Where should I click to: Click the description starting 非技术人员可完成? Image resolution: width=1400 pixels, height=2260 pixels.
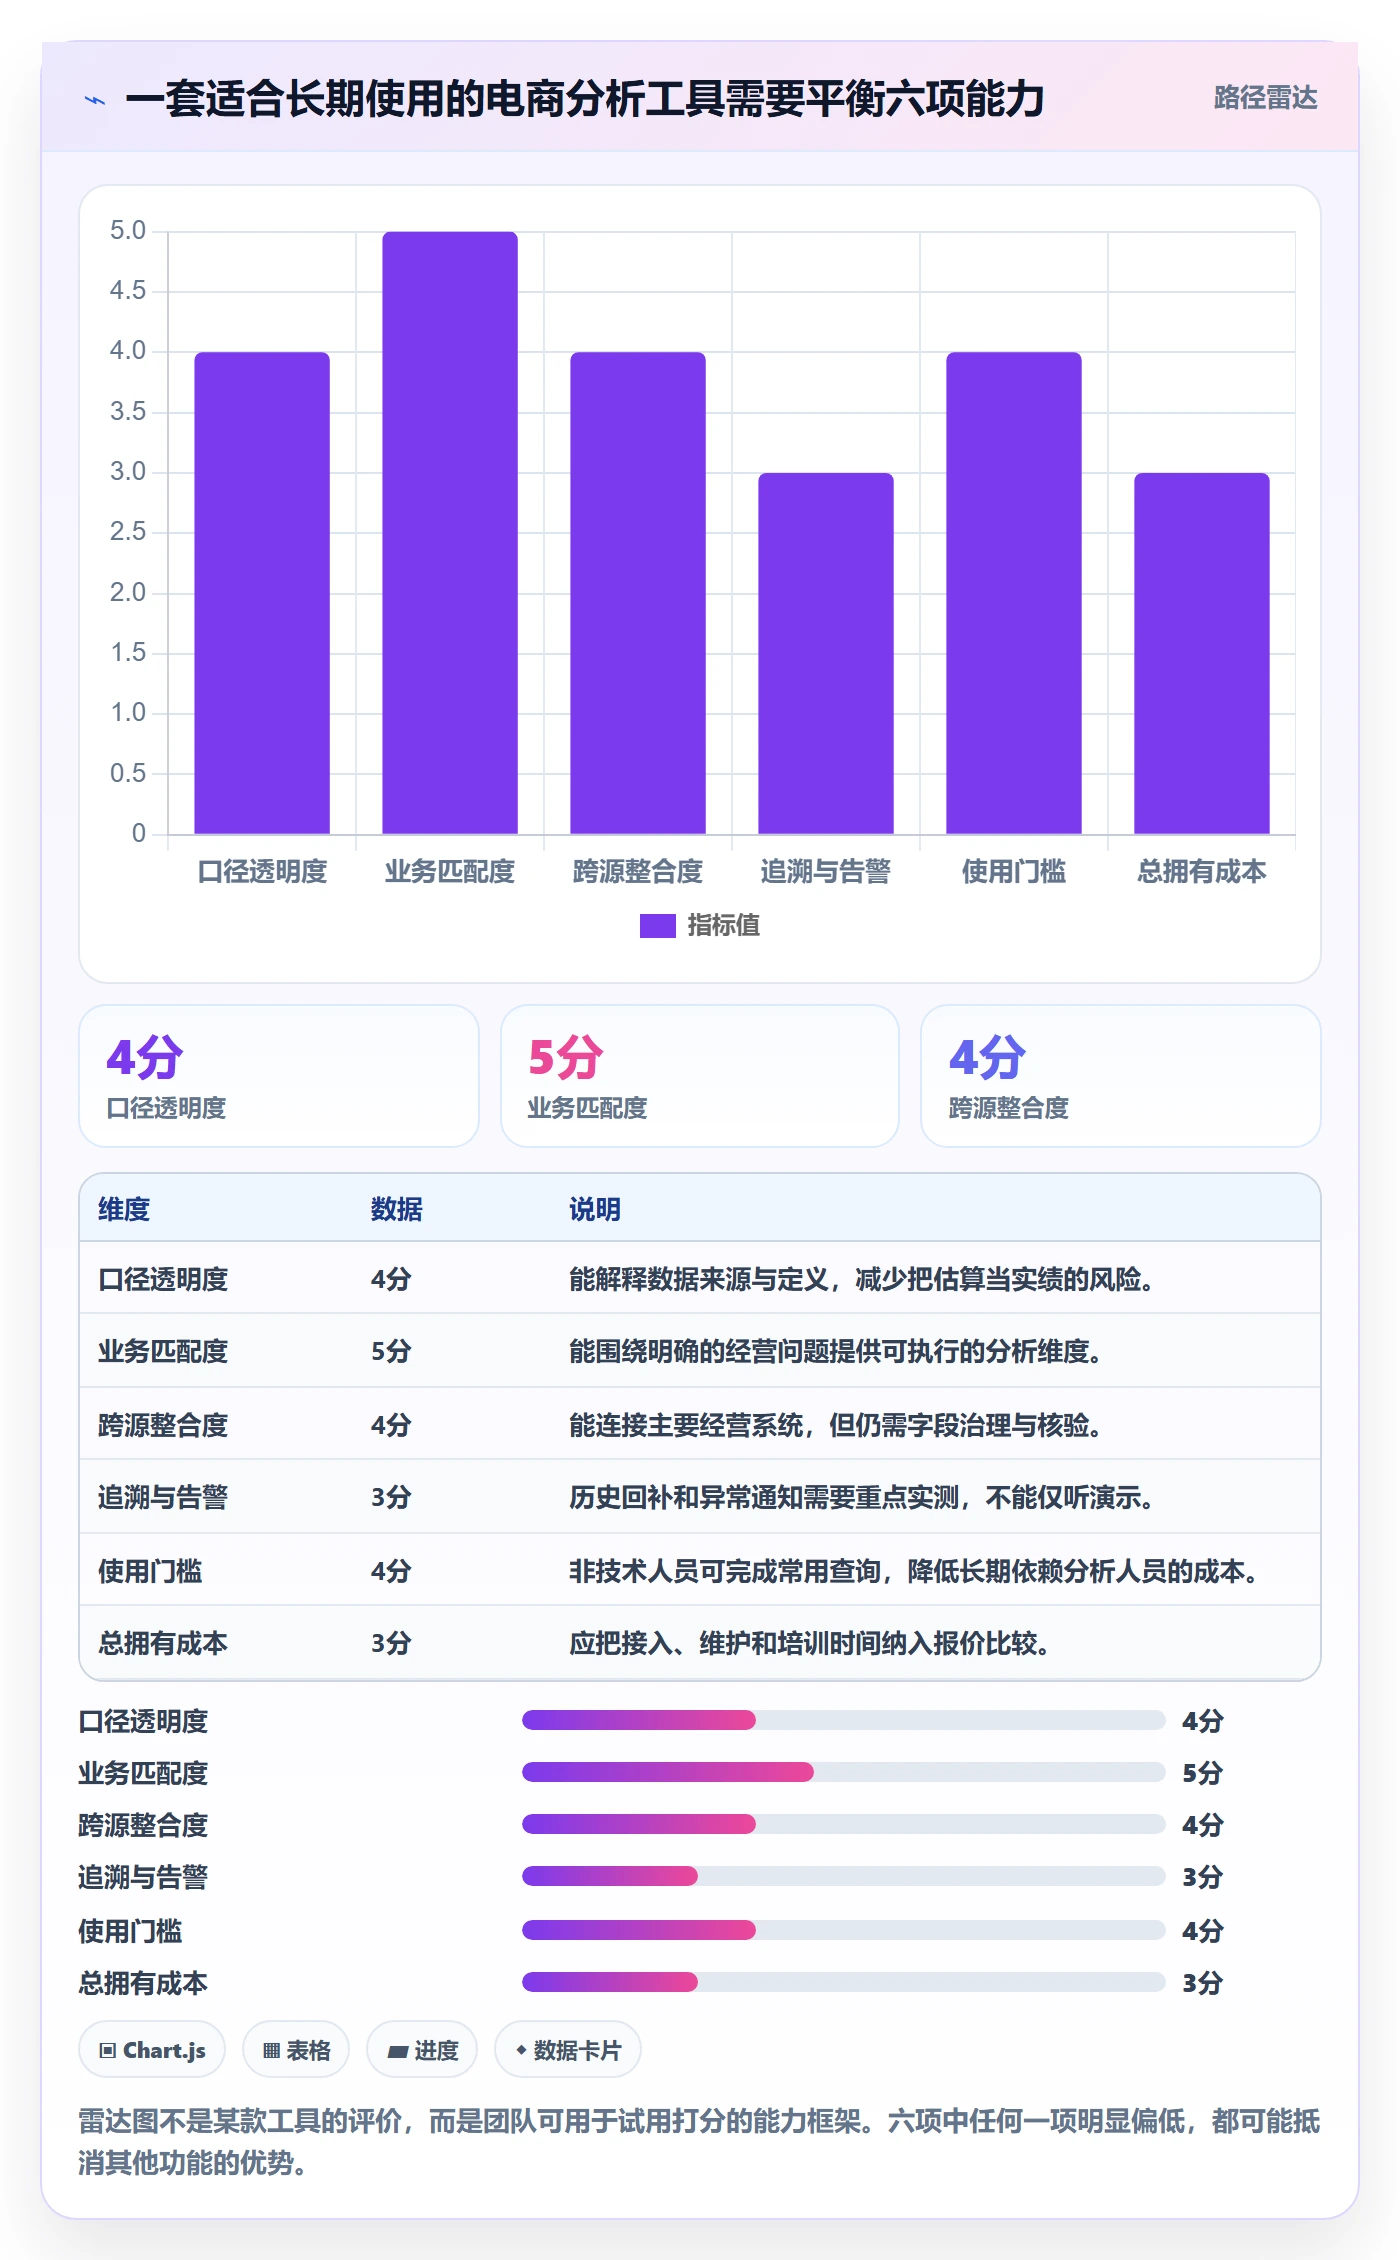pyautogui.click(x=914, y=1572)
